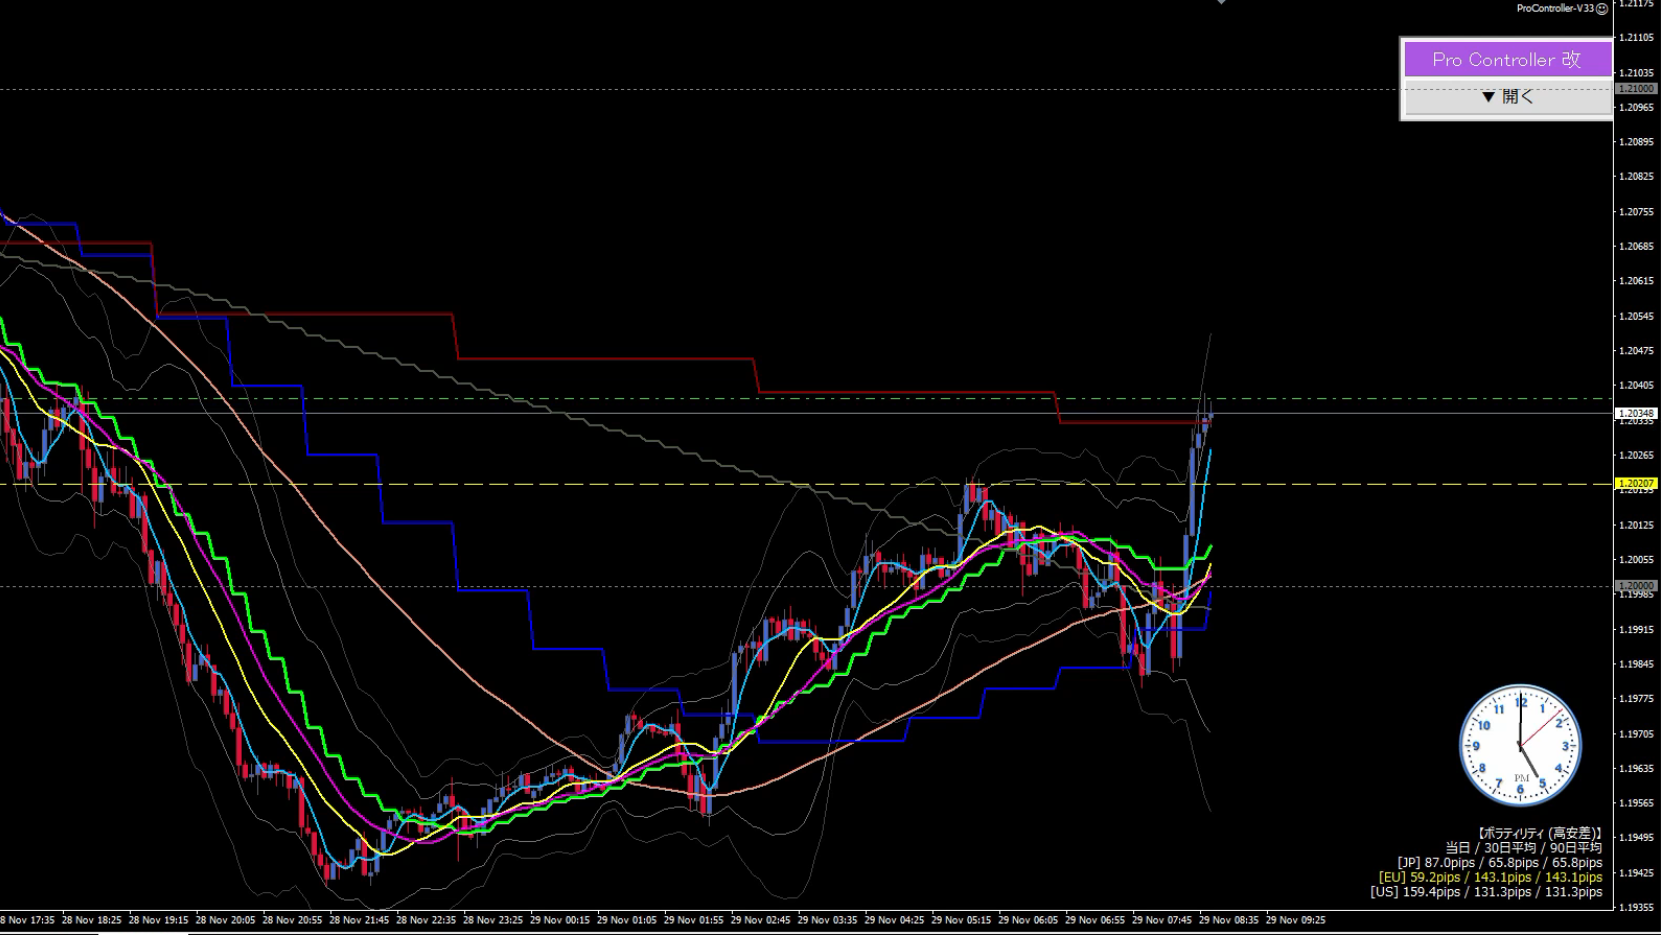The height and width of the screenshot is (935, 1661).
Task: Click the 29 Nov 04:25 time label
Action: [895, 920]
